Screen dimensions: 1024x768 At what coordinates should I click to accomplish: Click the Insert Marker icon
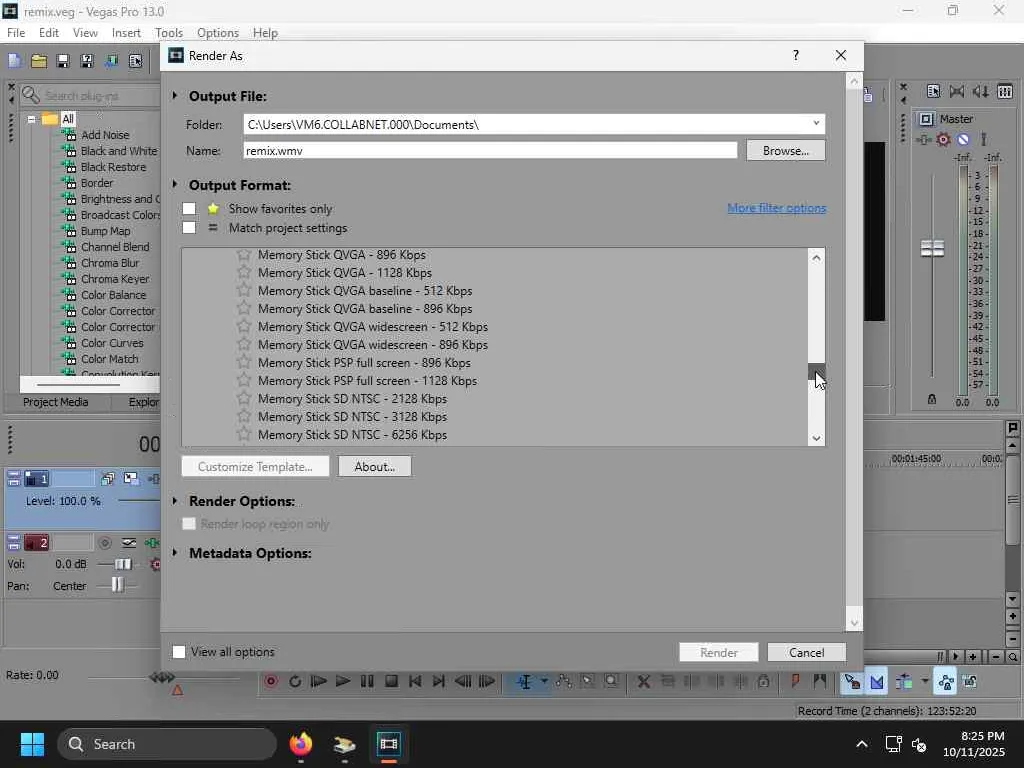click(x=795, y=682)
